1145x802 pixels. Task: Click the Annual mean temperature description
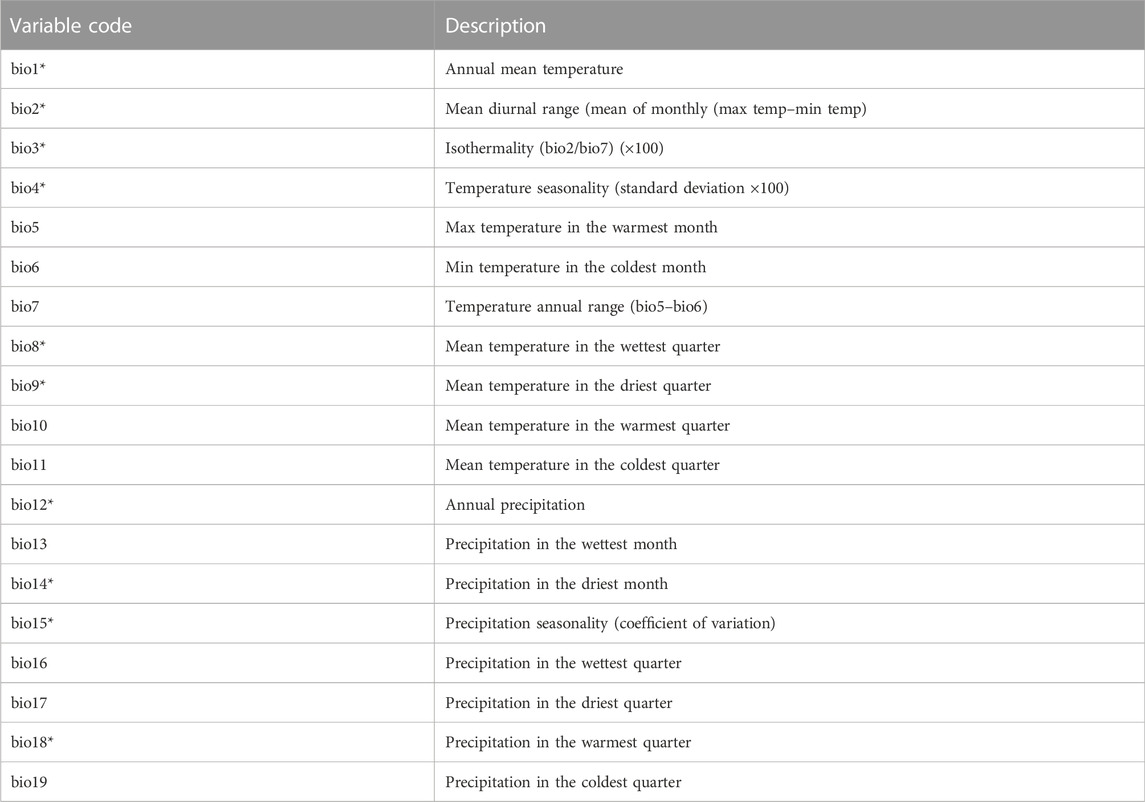pos(534,69)
